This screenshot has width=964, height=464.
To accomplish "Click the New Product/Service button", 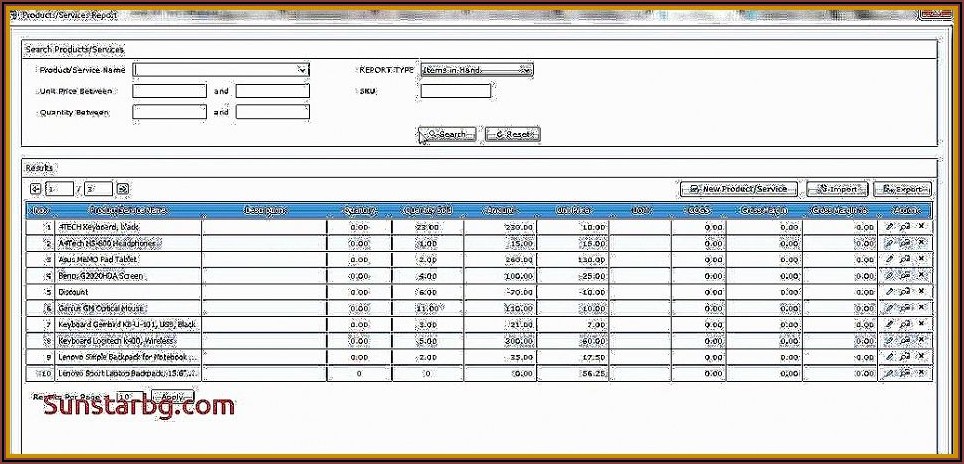I will click(738, 189).
